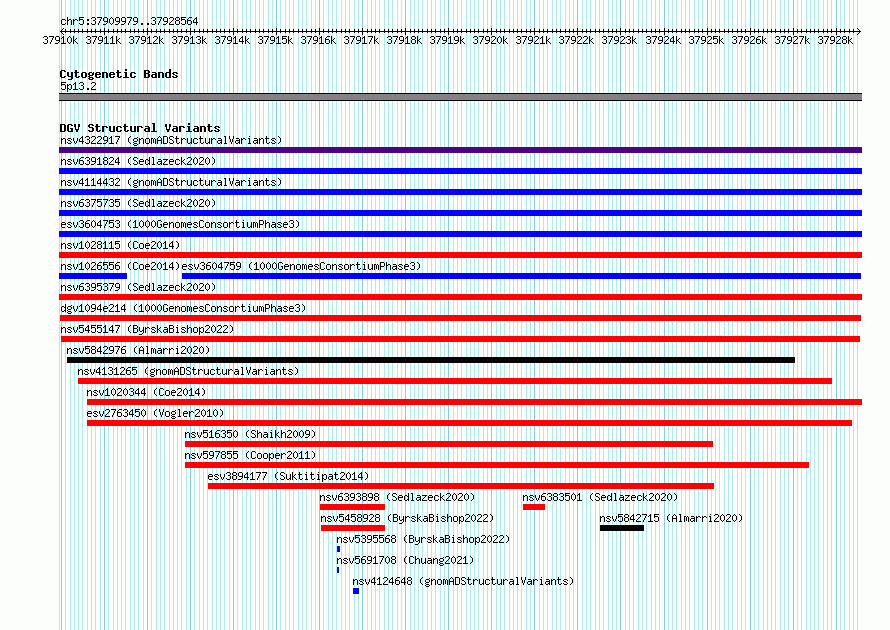Click the nsv6393898 (Sedlazeck2020) label
Viewport: 890px width, 630px height.
tap(397, 497)
